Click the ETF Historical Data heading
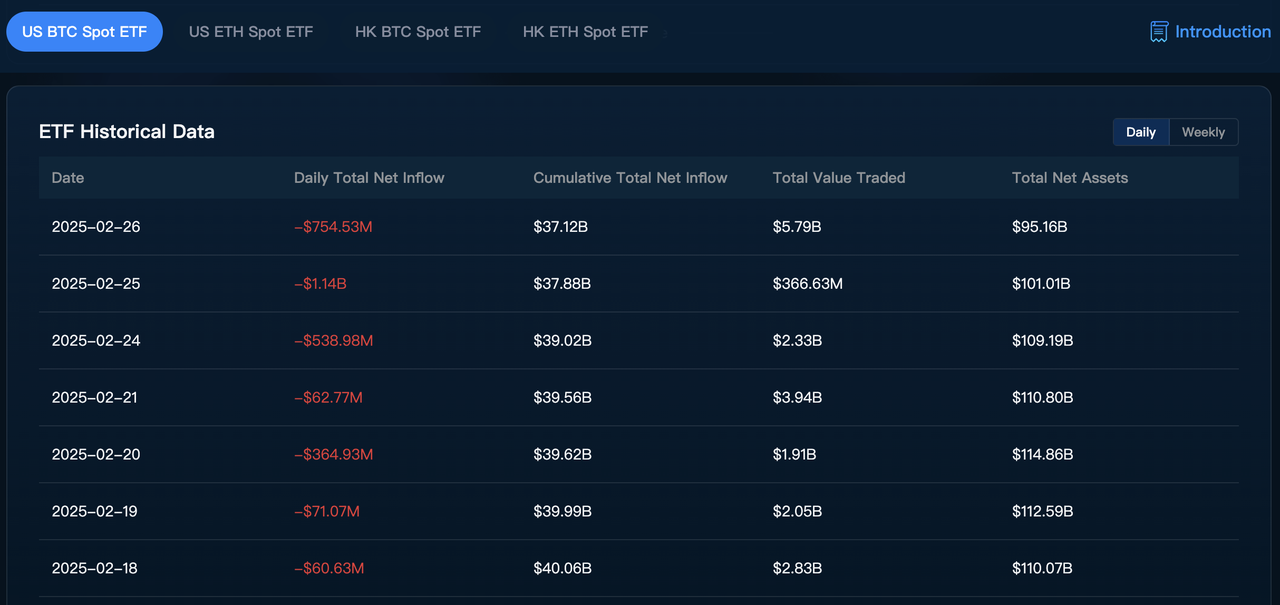Image resolution: width=1280 pixels, height=605 pixels. click(x=127, y=132)
